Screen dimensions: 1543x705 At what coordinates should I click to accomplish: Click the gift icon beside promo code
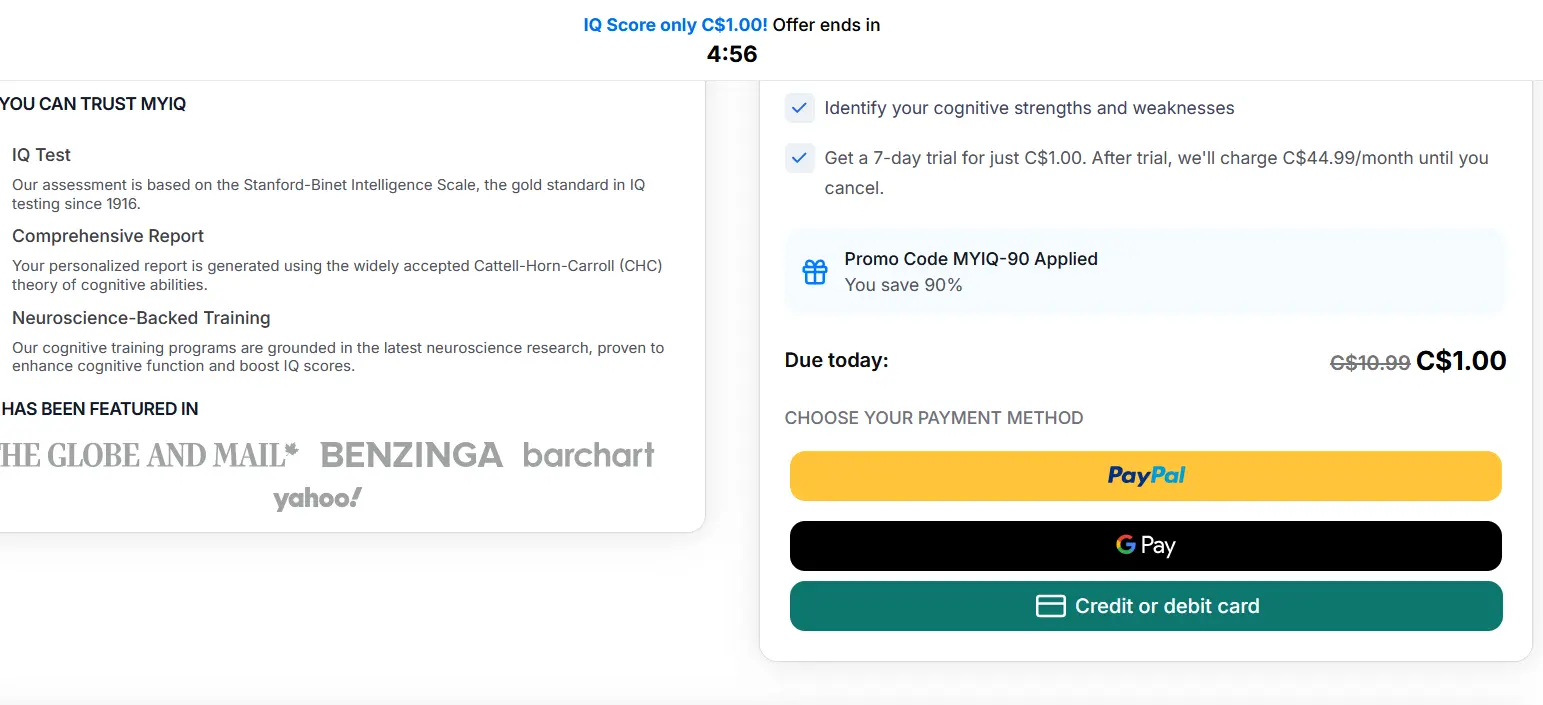[x=815, y=272]
